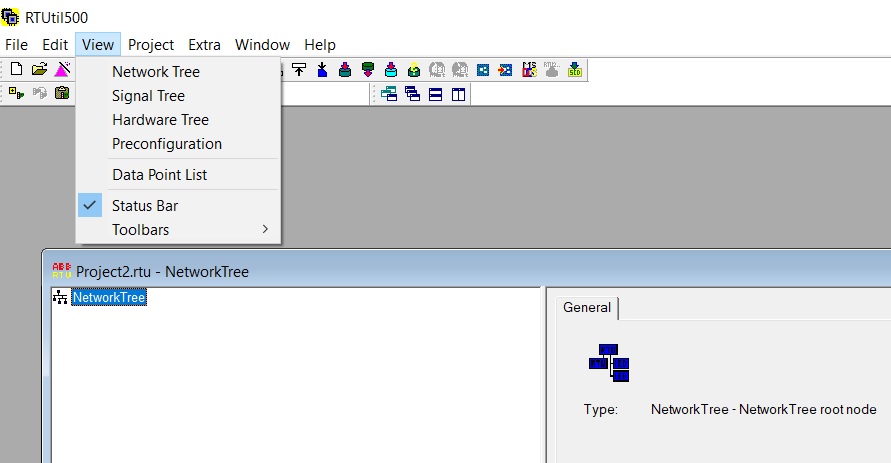Click the blue network block icon
The width and height of the screenshot is (891, 463).
point(483,70)
